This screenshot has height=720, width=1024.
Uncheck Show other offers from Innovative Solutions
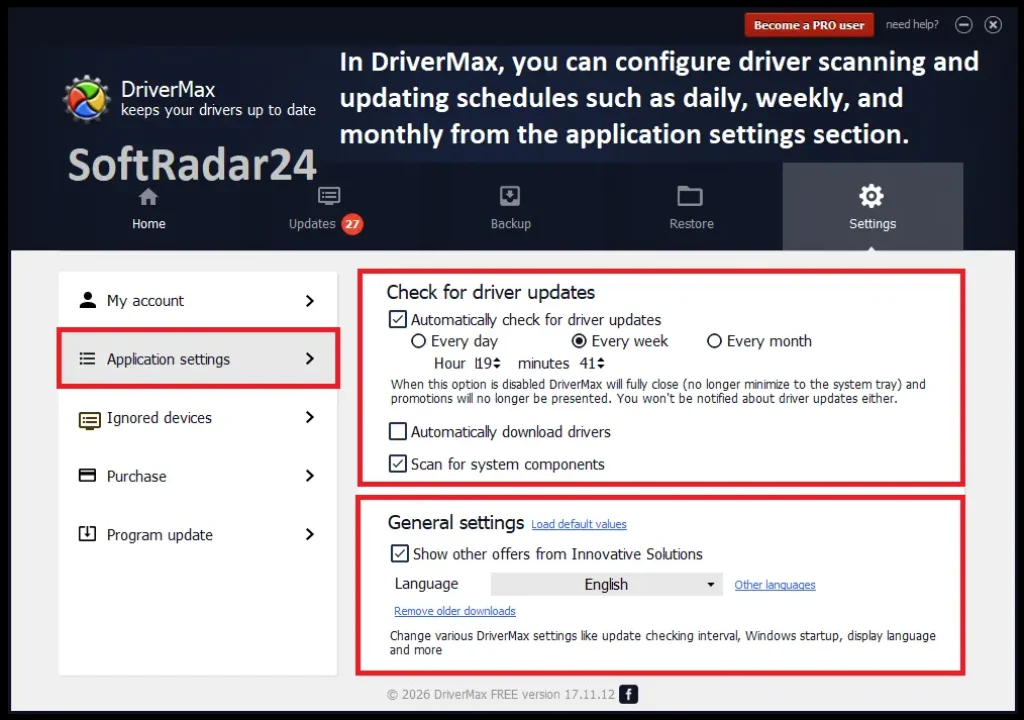[400, 553]
